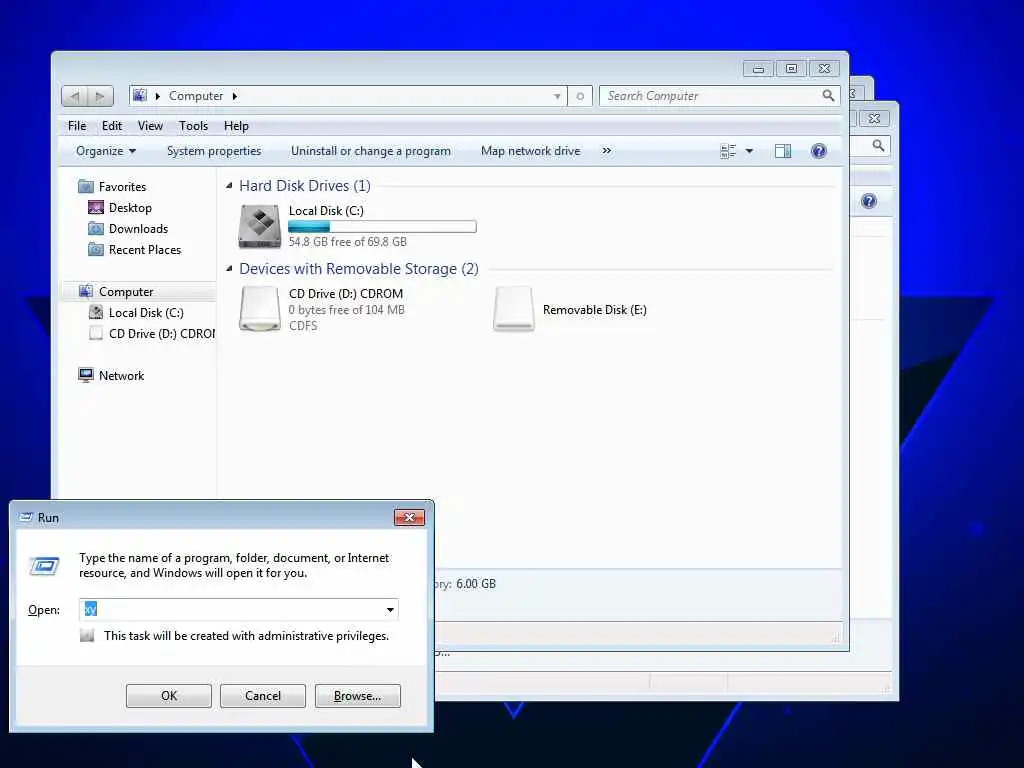Open the View menu
The width and height of the screenshot is (1024, 768).
coord(150,125)
